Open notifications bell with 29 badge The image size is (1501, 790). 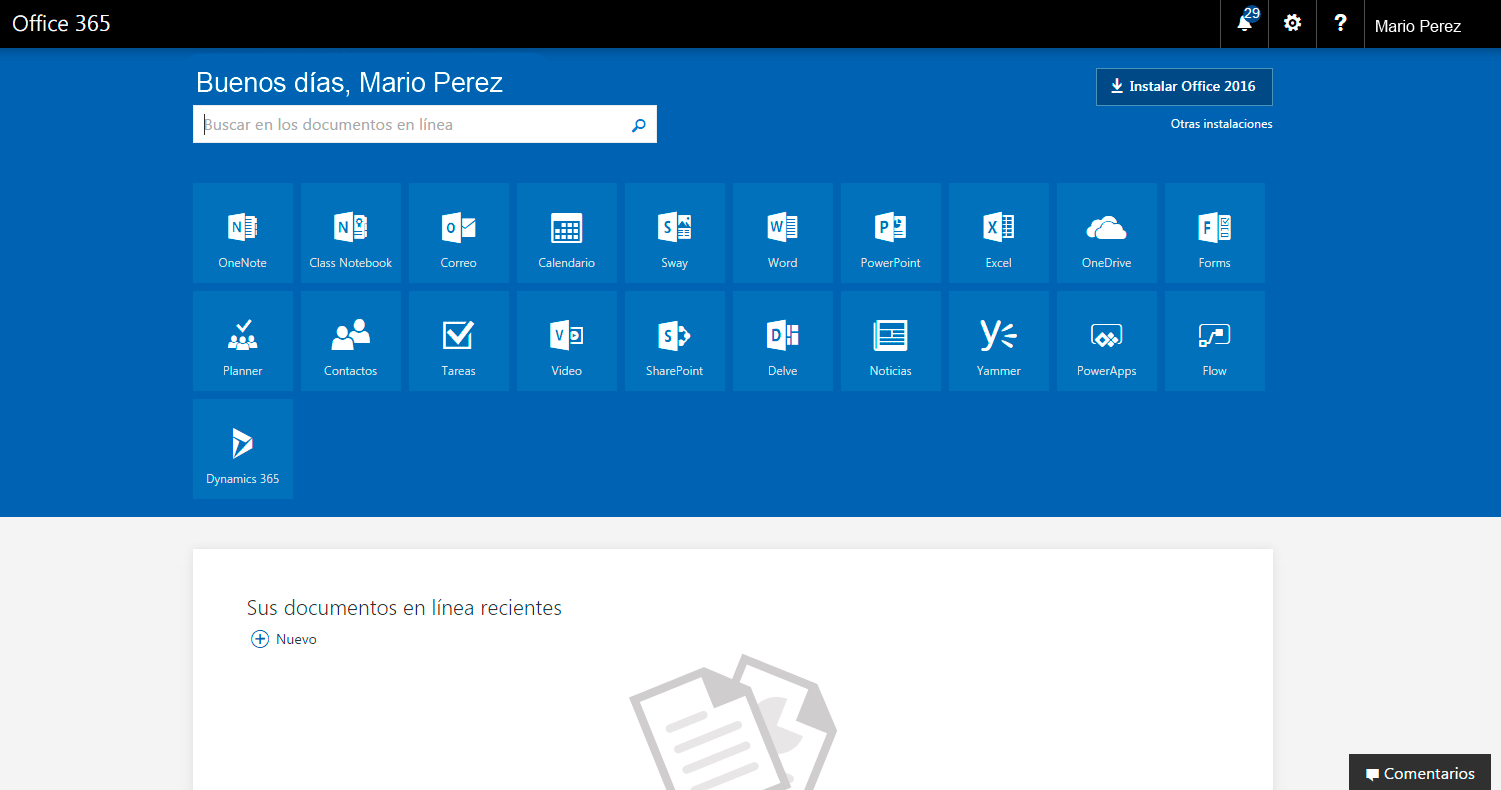[1245, 24]
